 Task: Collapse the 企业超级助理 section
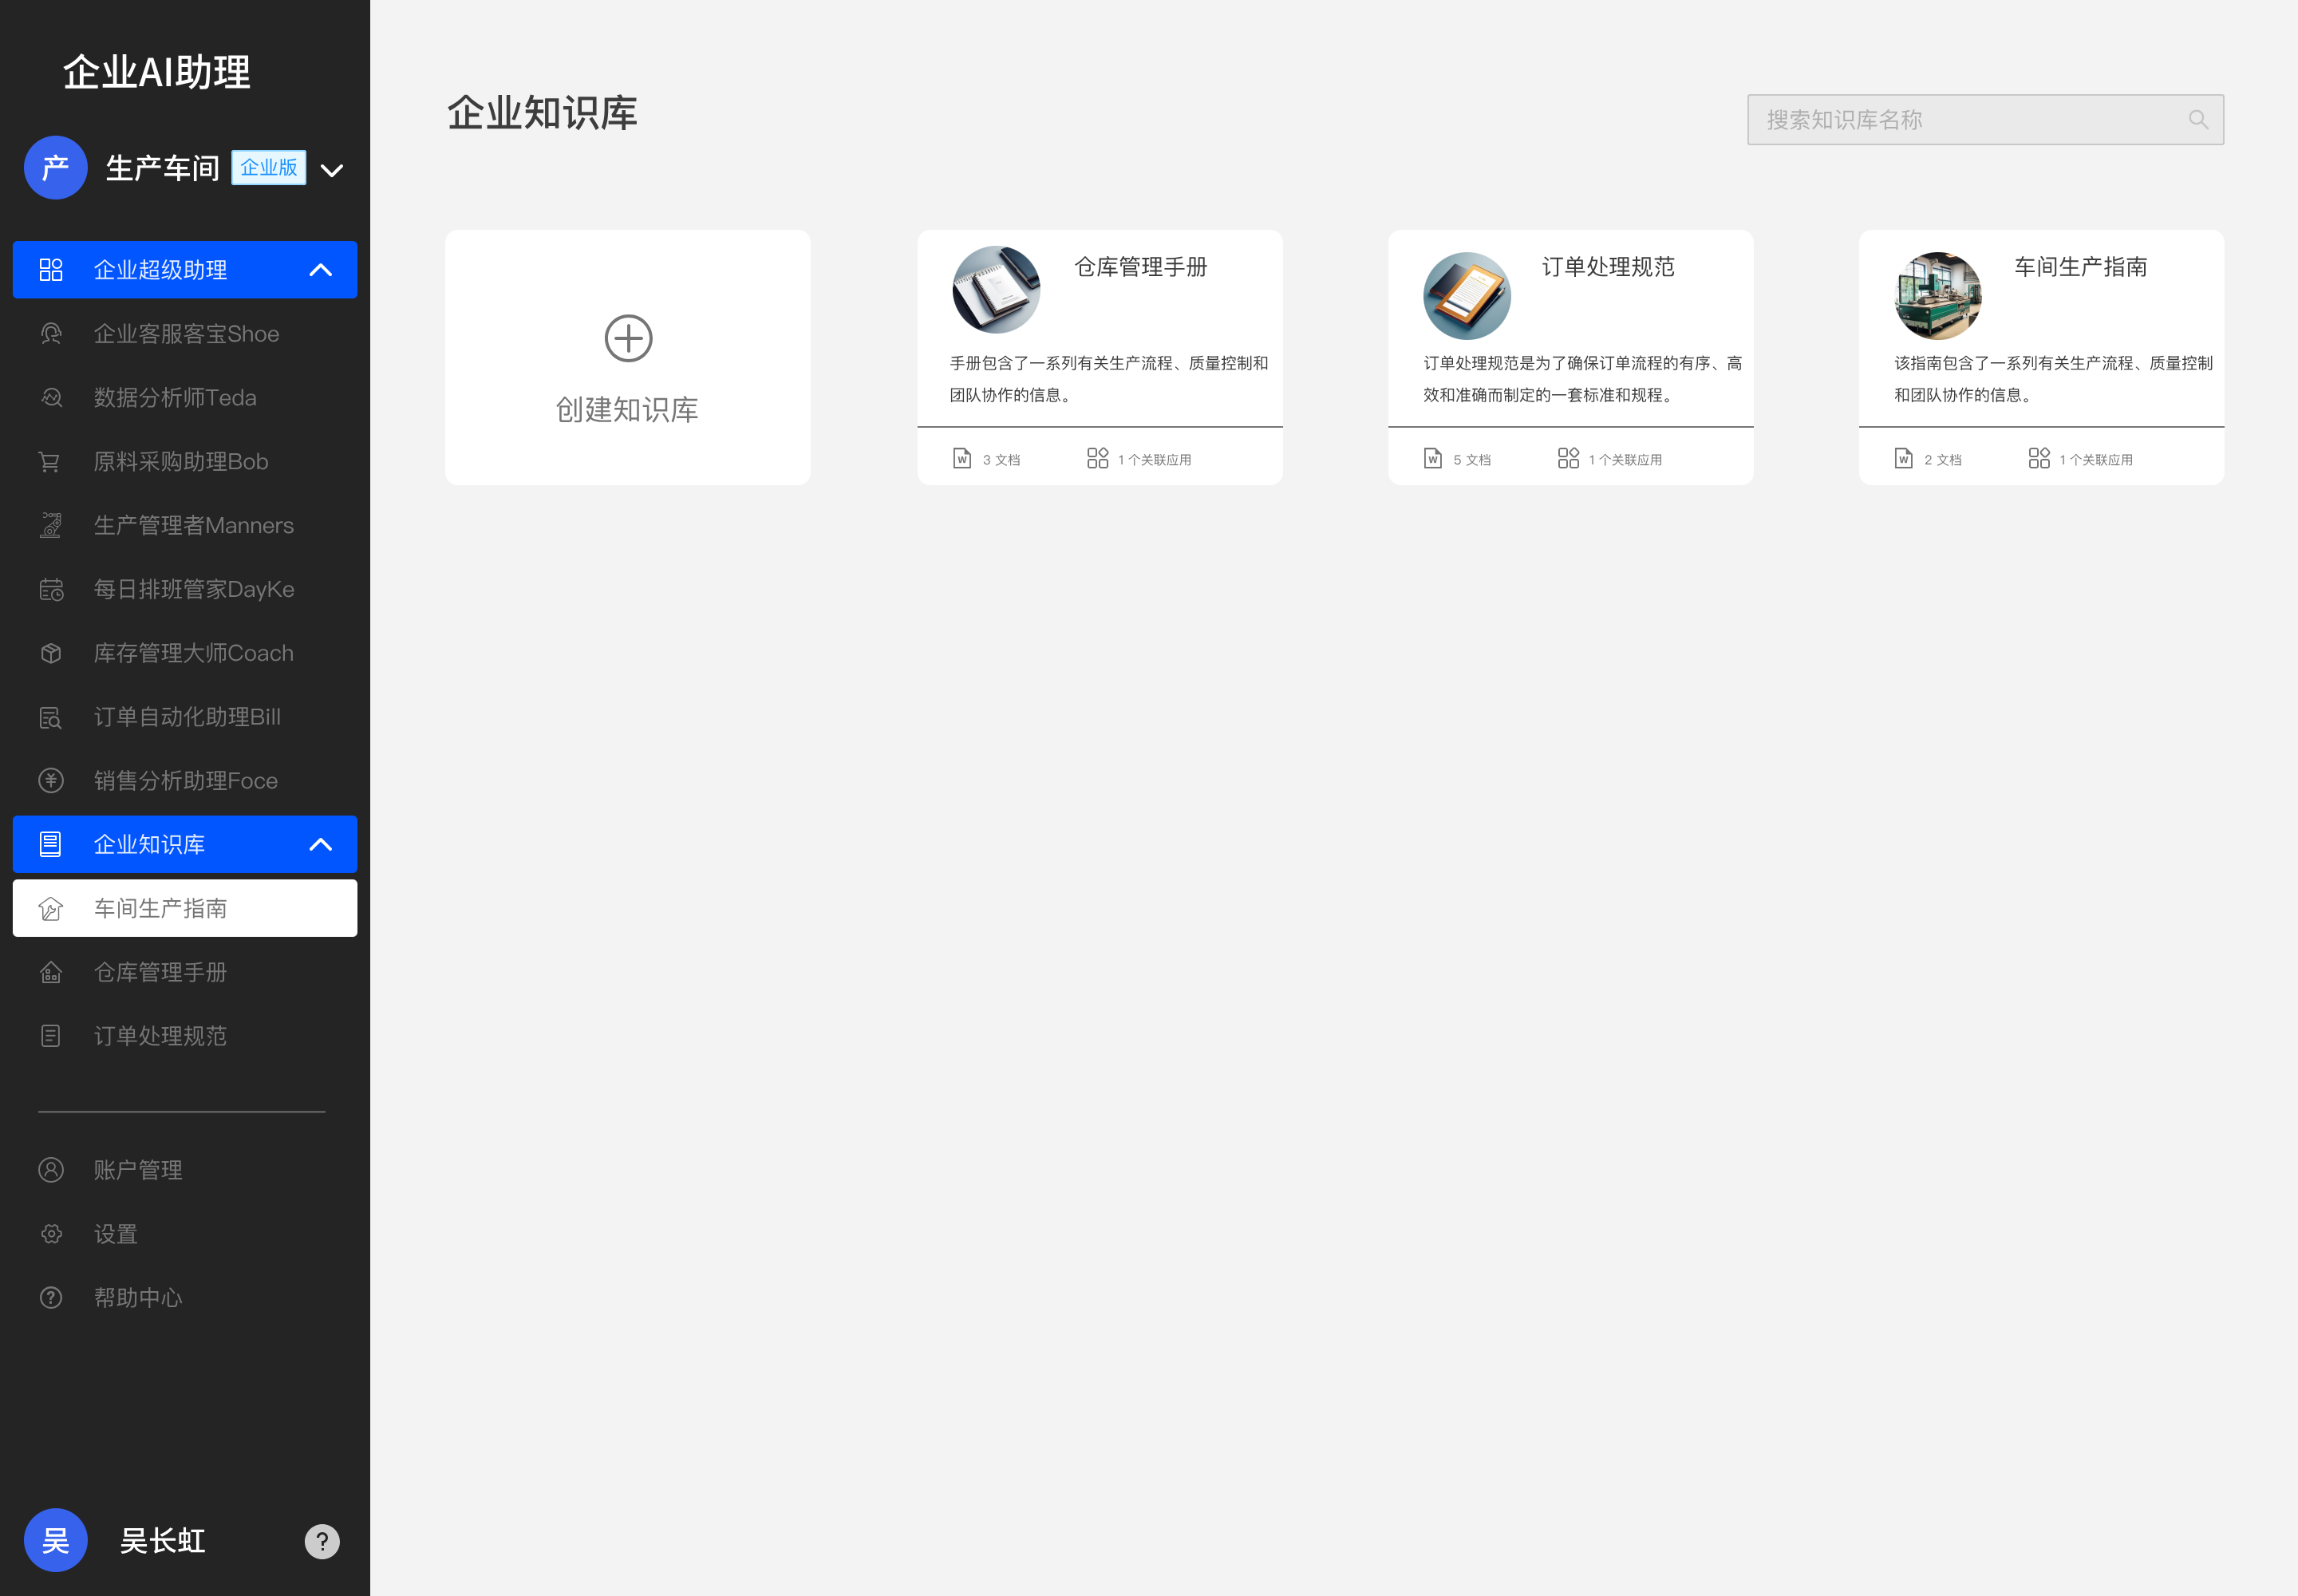pos(321,269)
